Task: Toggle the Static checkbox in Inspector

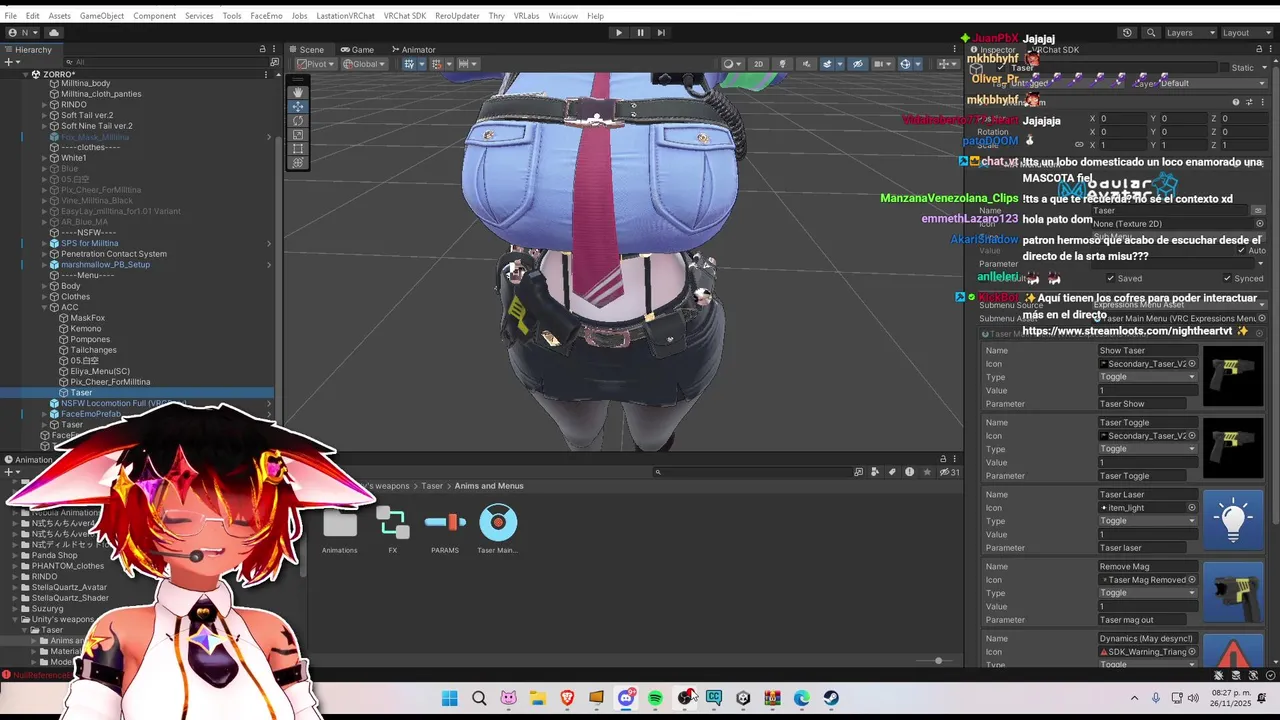Action: 1226,68
